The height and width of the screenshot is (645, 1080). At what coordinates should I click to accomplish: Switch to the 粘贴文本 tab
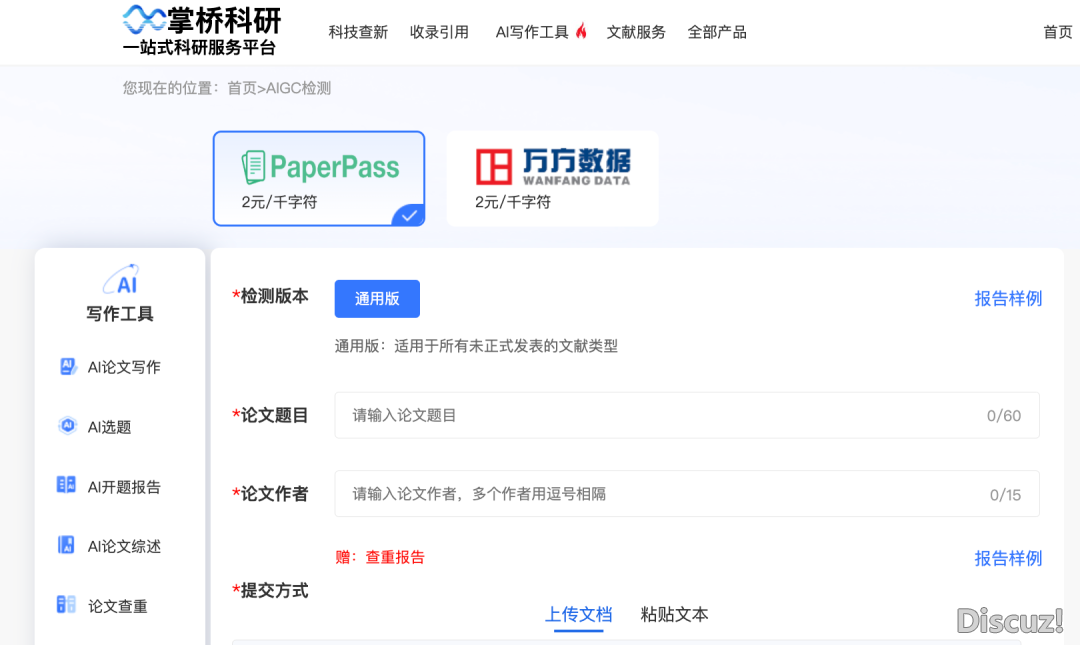674,615
